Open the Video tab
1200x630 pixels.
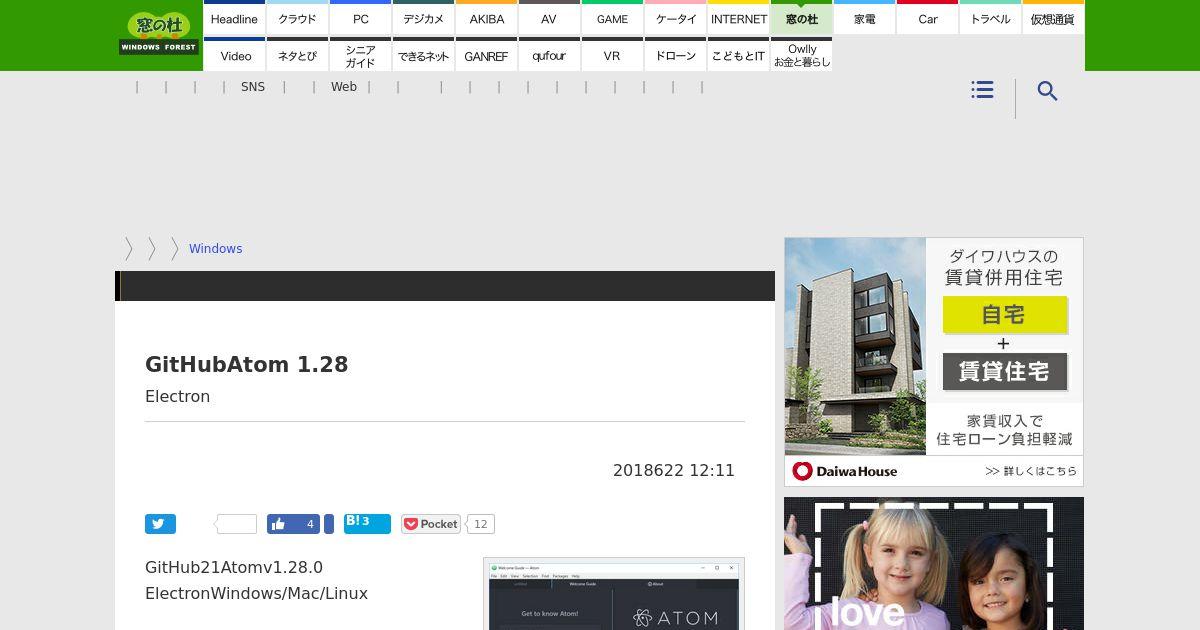[x=234, y=56]
